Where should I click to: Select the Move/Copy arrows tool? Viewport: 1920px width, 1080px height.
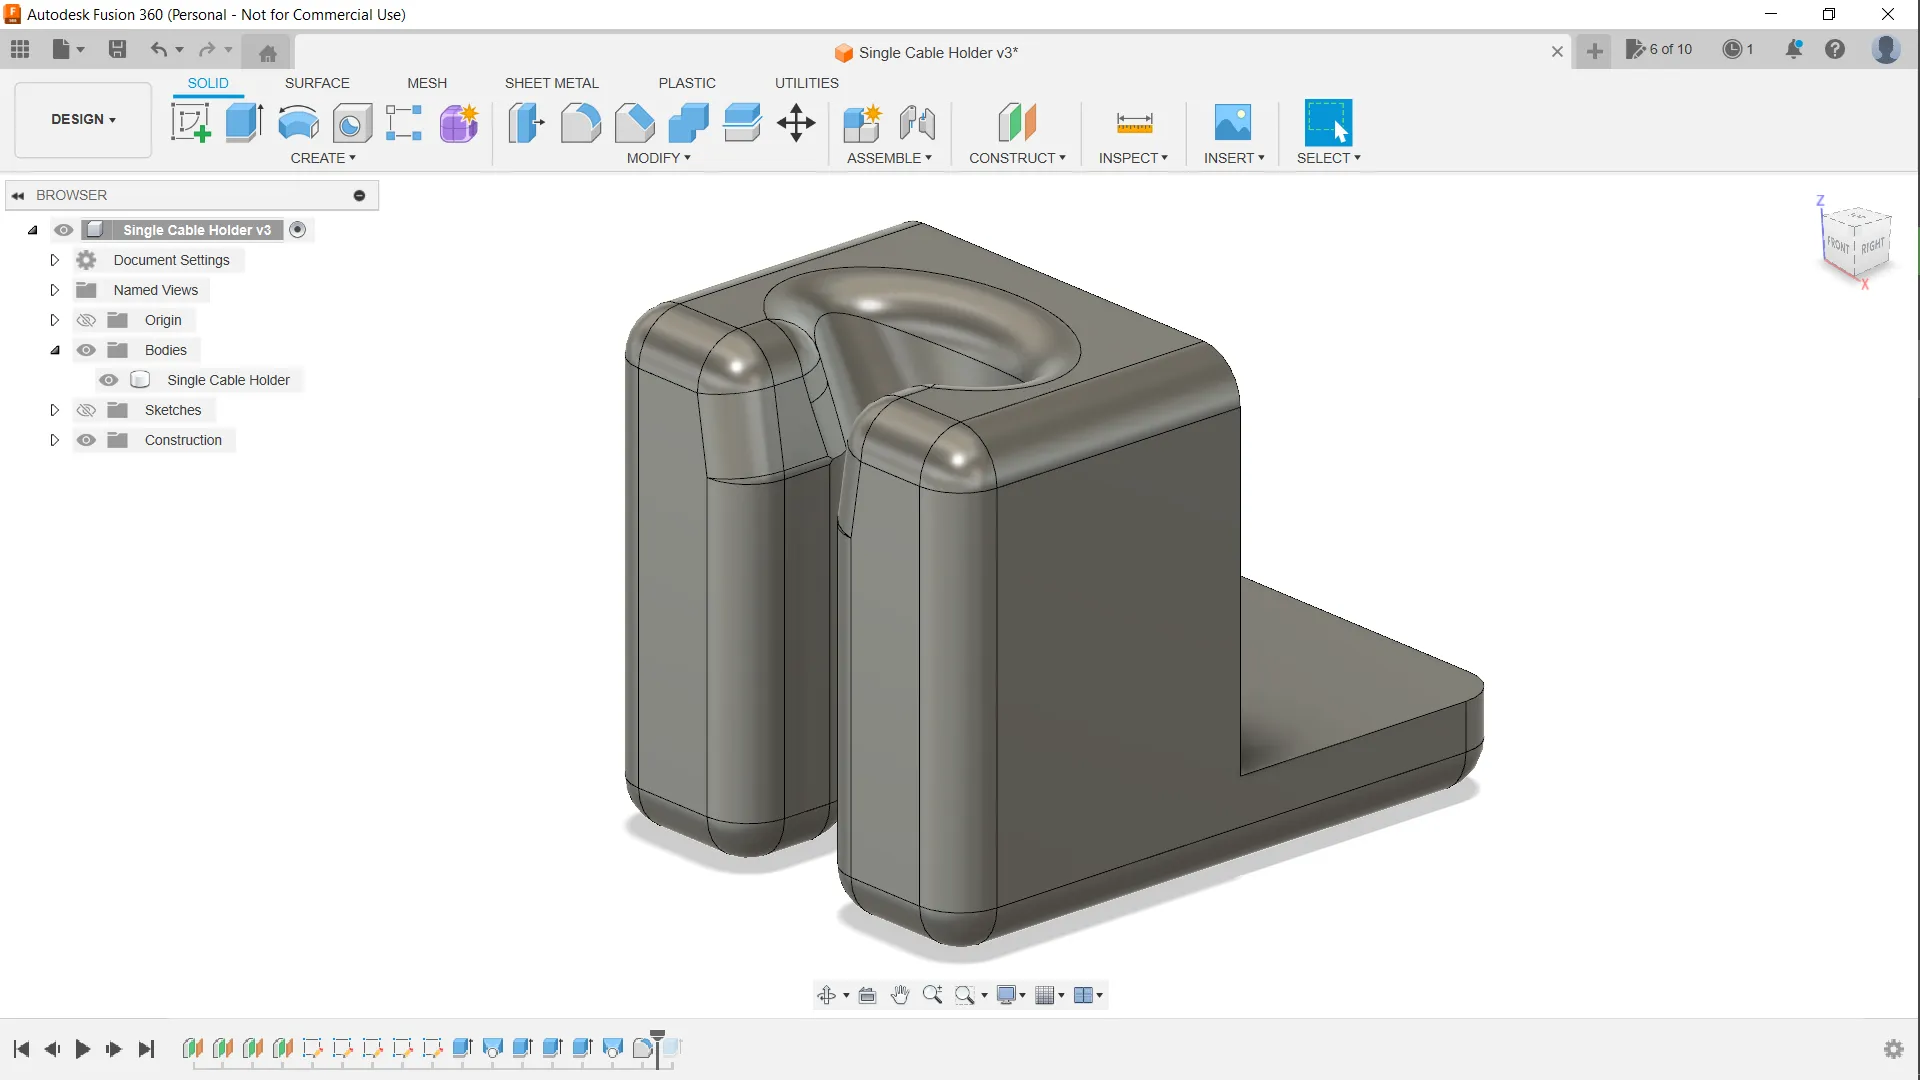click(796, 123)
